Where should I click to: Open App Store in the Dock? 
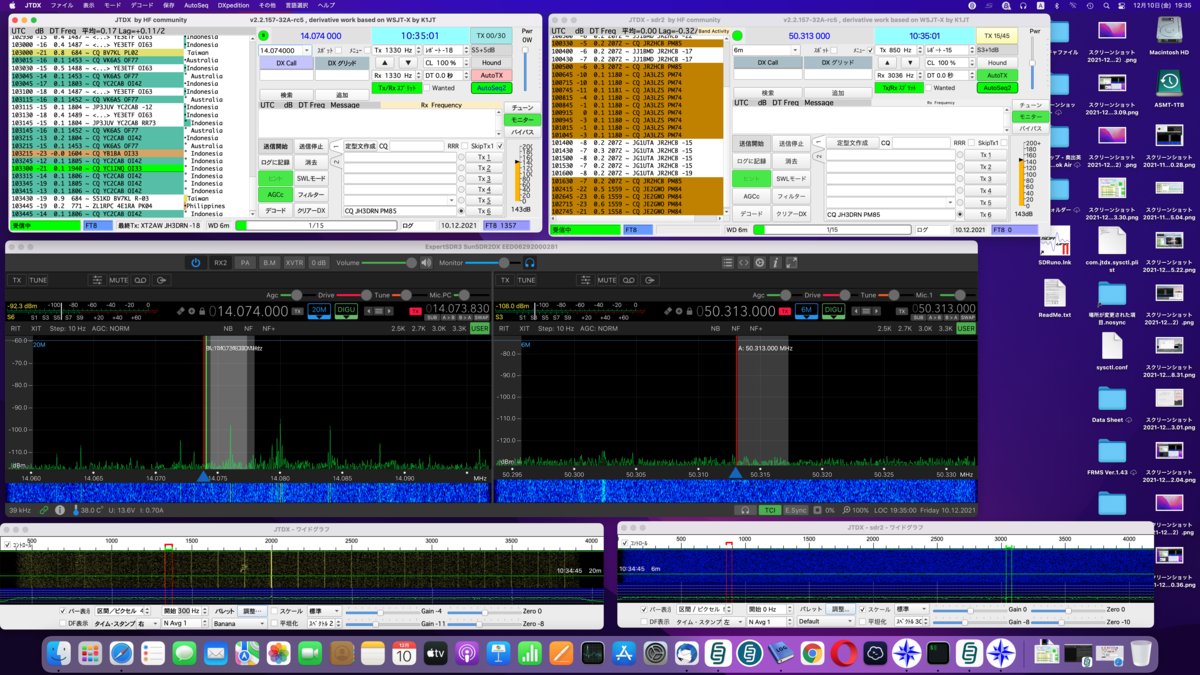(x=624, y=654)
